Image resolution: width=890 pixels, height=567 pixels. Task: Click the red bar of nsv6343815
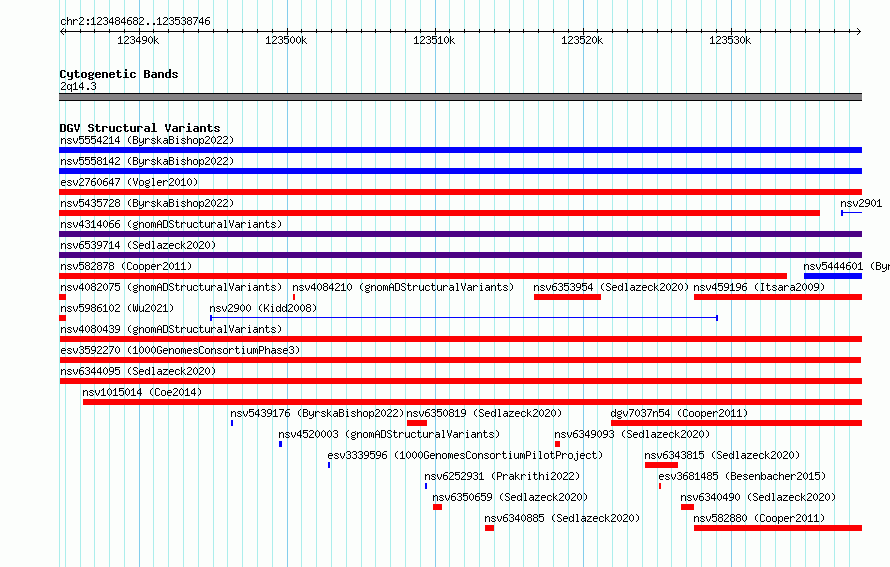661,465
